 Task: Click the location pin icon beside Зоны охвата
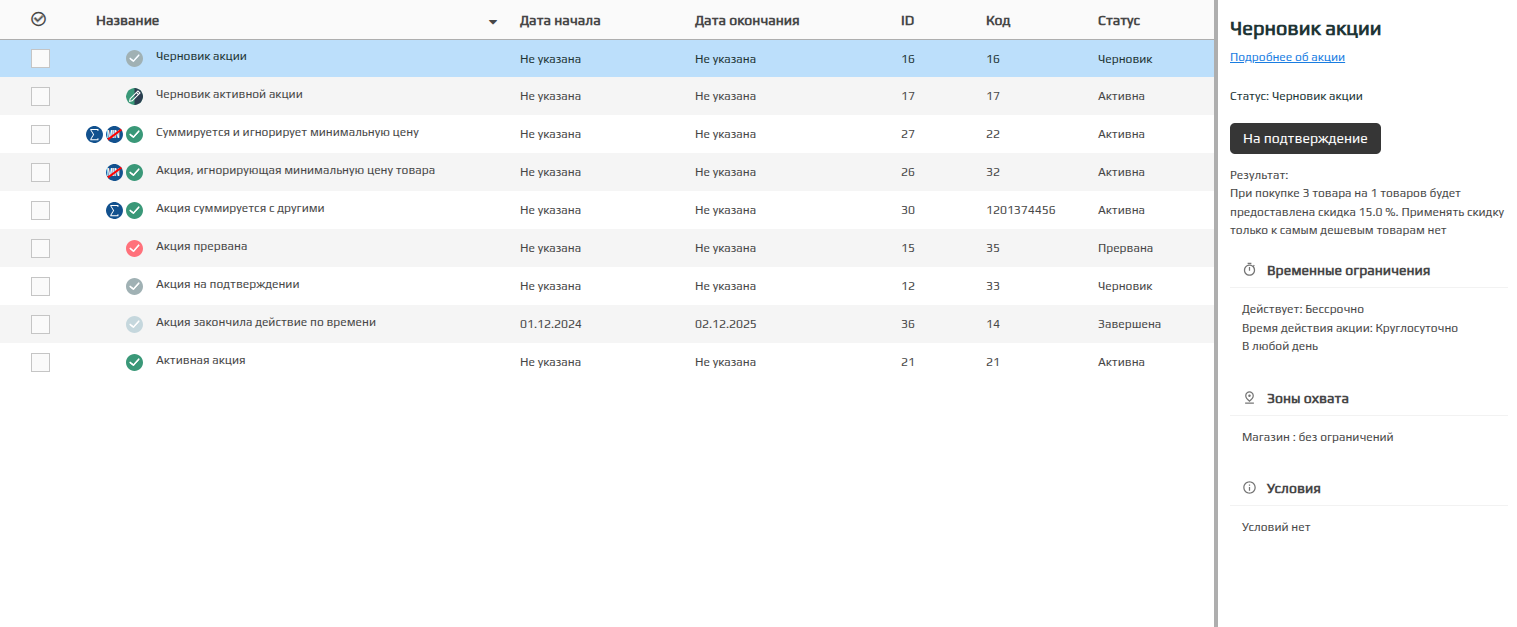1249,398
